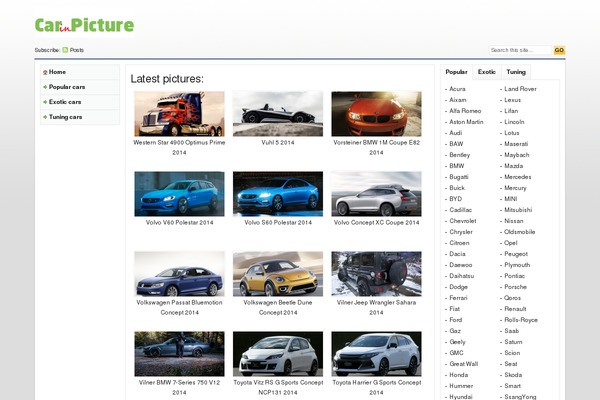
Task: Open the Rolls-Royce brand link
Action: pos(521,320)
